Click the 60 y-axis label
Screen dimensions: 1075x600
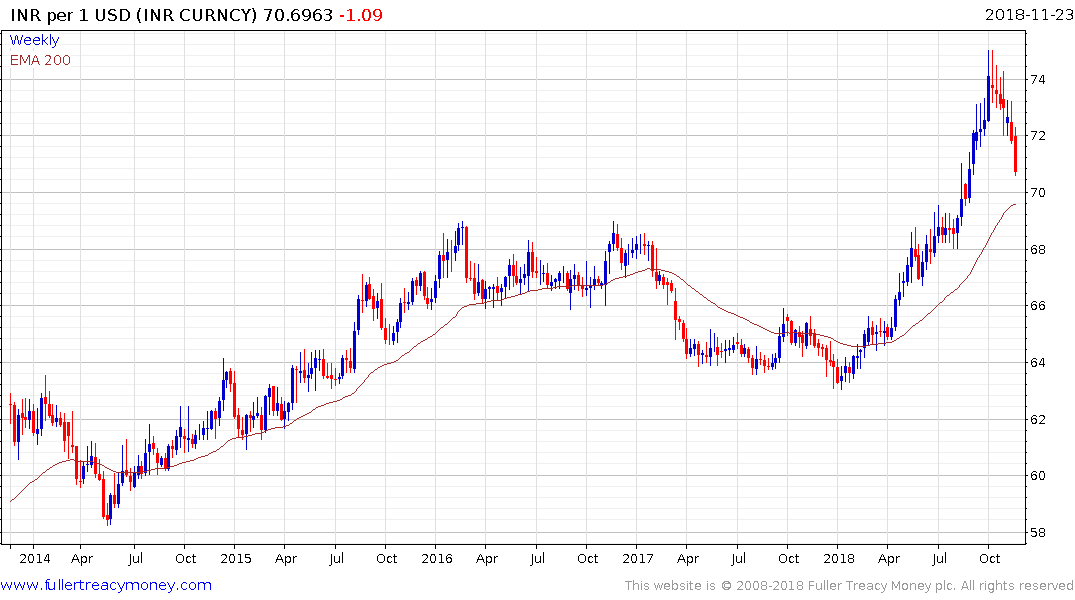1037,476
